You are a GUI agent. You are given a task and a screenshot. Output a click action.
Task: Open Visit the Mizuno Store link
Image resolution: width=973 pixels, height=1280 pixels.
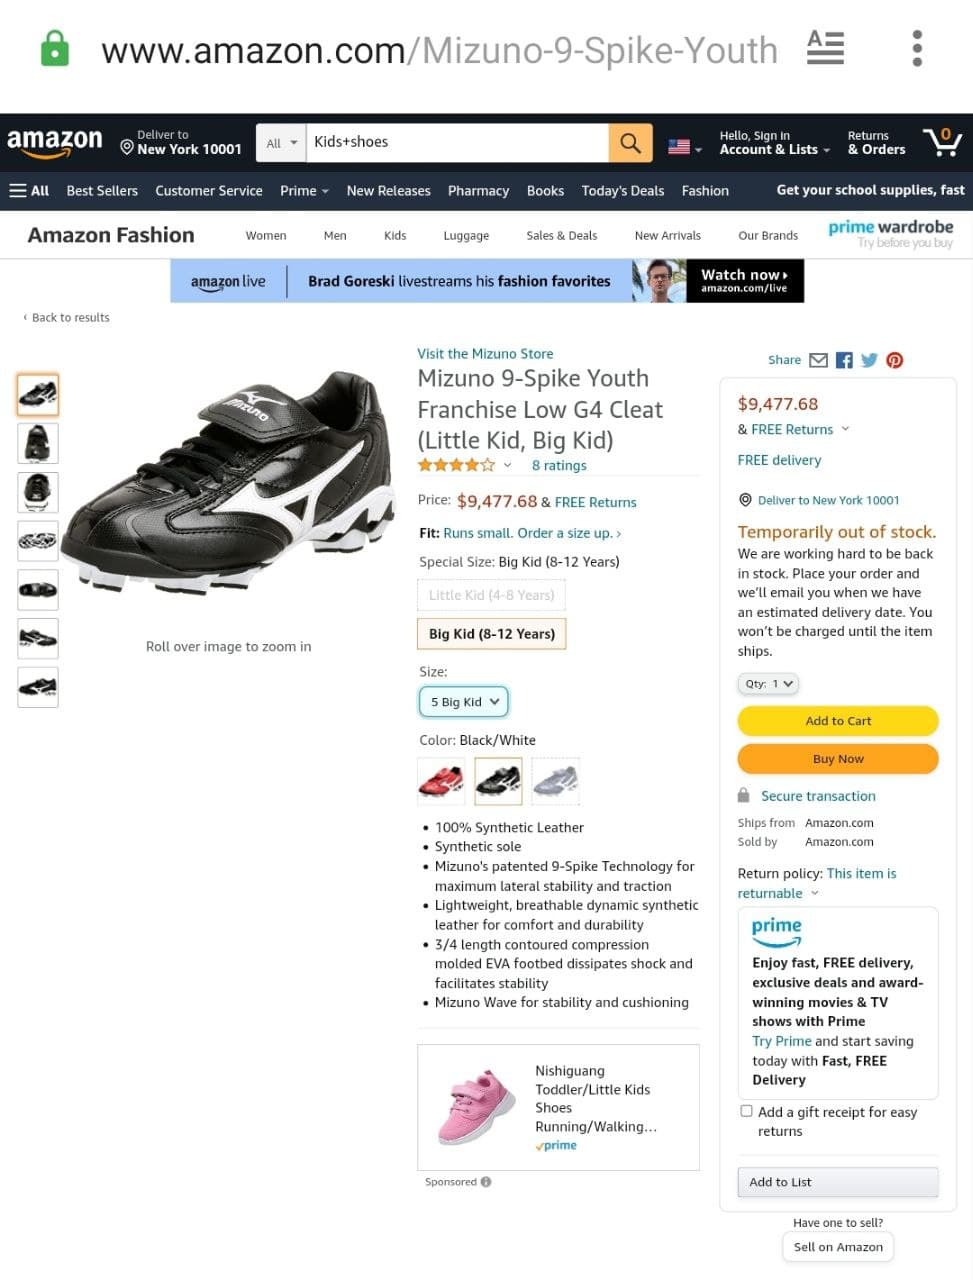click(485, 354)
